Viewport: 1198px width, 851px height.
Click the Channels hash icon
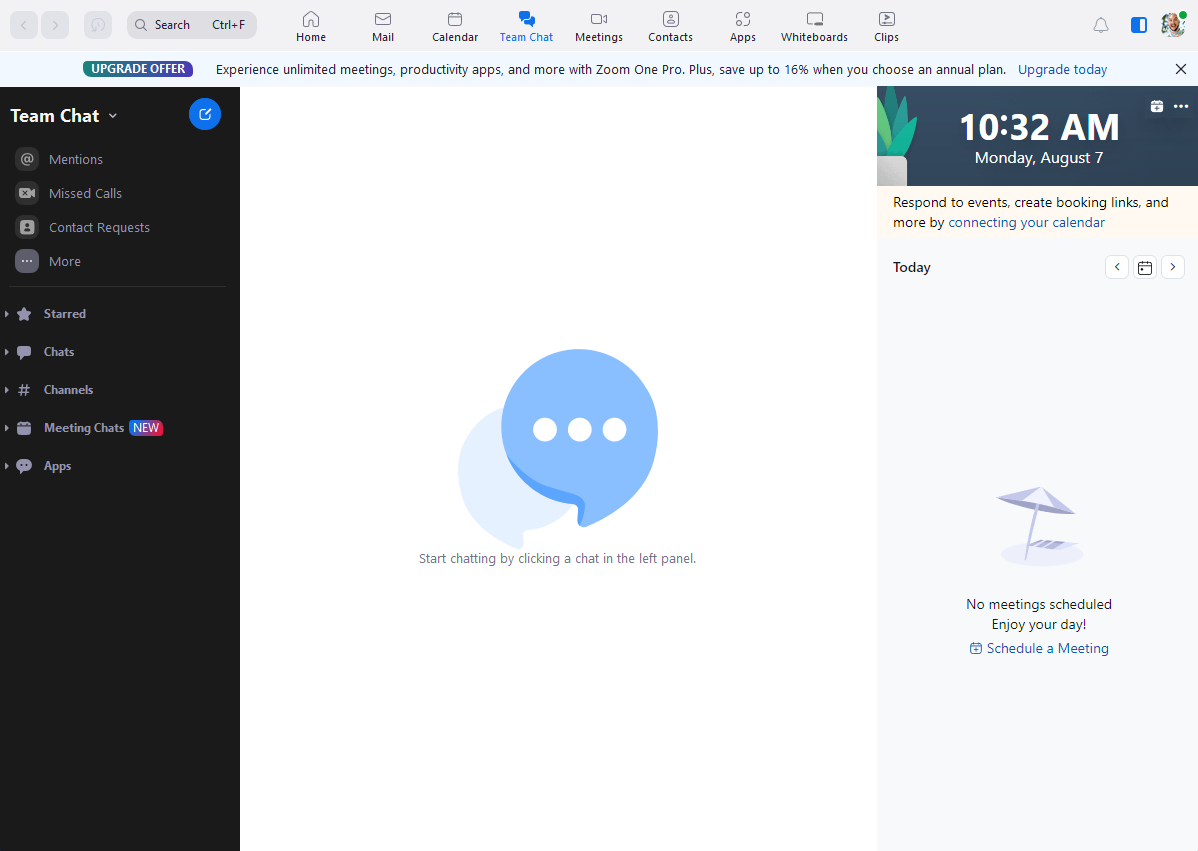(24, 390)
